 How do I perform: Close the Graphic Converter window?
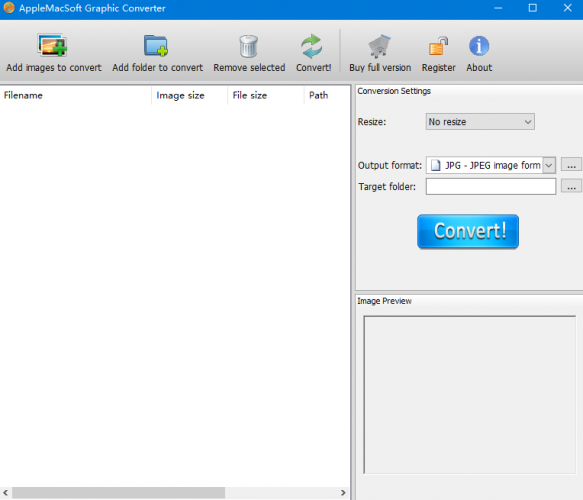click(567, 8)
